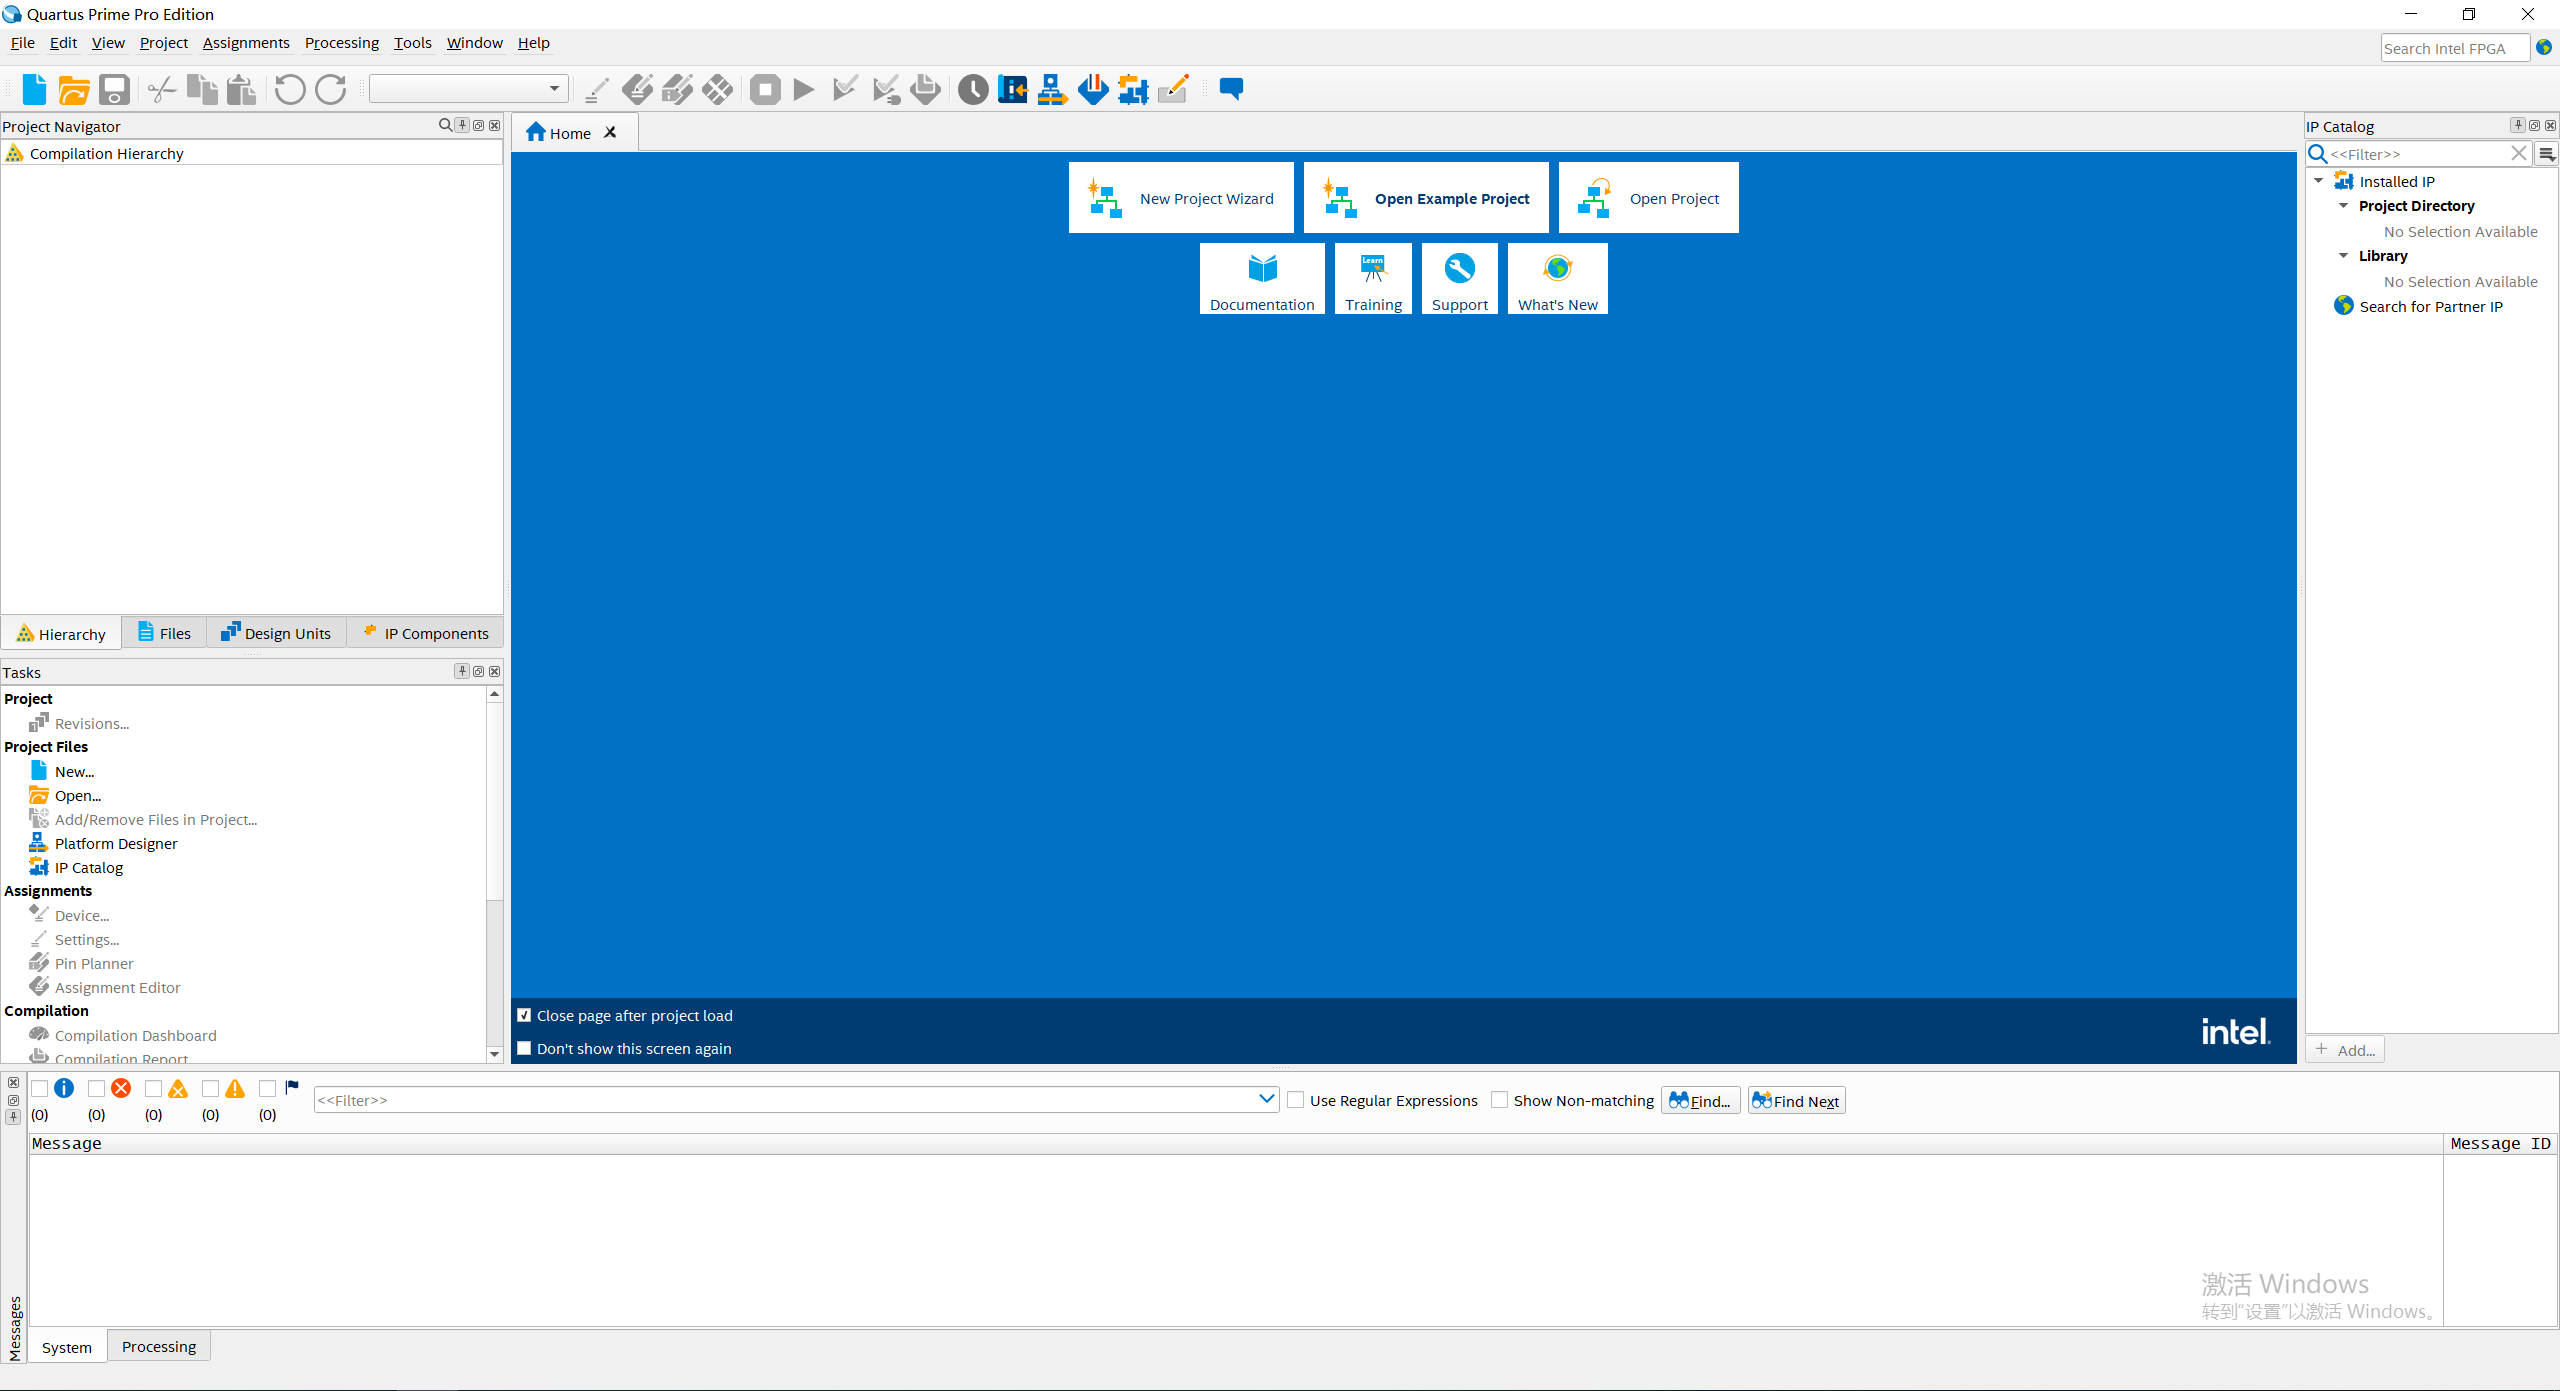This screenshot has height=1391, width=2560.
Task: Open the Documentation book tile
Action: (x=1262, y=278)
